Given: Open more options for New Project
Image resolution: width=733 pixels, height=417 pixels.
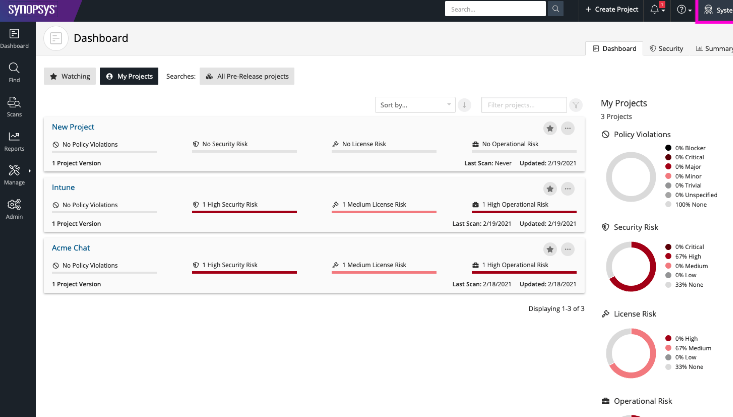Looking at the screenshot, I should pyautogui.click(x=568, y=128).
